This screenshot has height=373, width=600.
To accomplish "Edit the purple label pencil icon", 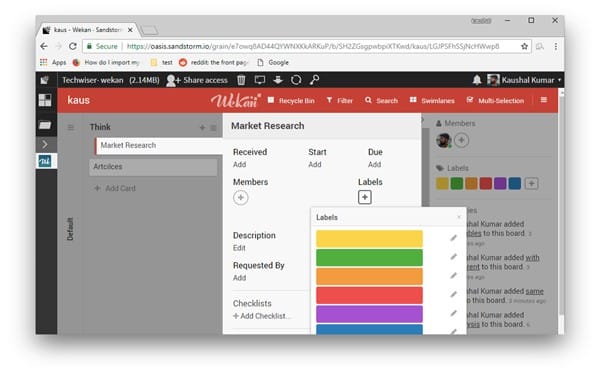I will [x=453, y=313].
